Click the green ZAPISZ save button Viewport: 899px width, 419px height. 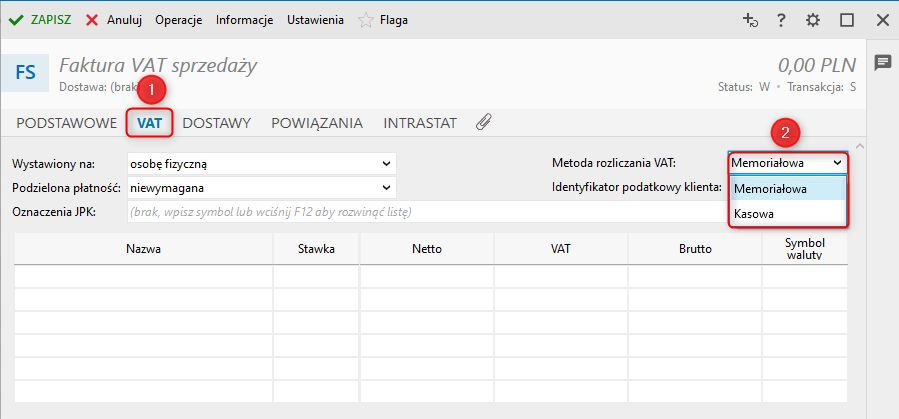pyautogui.click(x=40, y=20)
